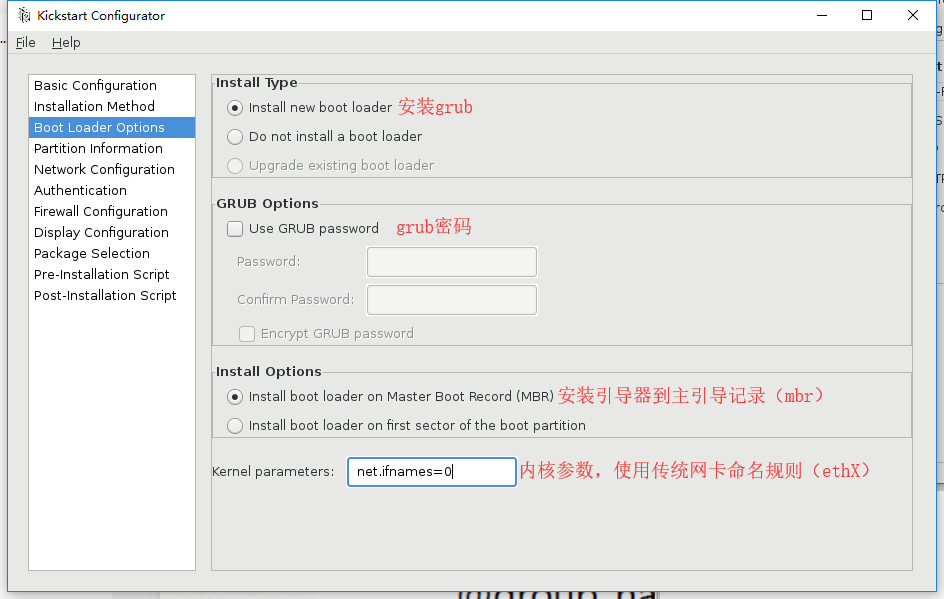944x599 pixels.
Task: Select Do not install a boot loader
Action: (235, 137)
